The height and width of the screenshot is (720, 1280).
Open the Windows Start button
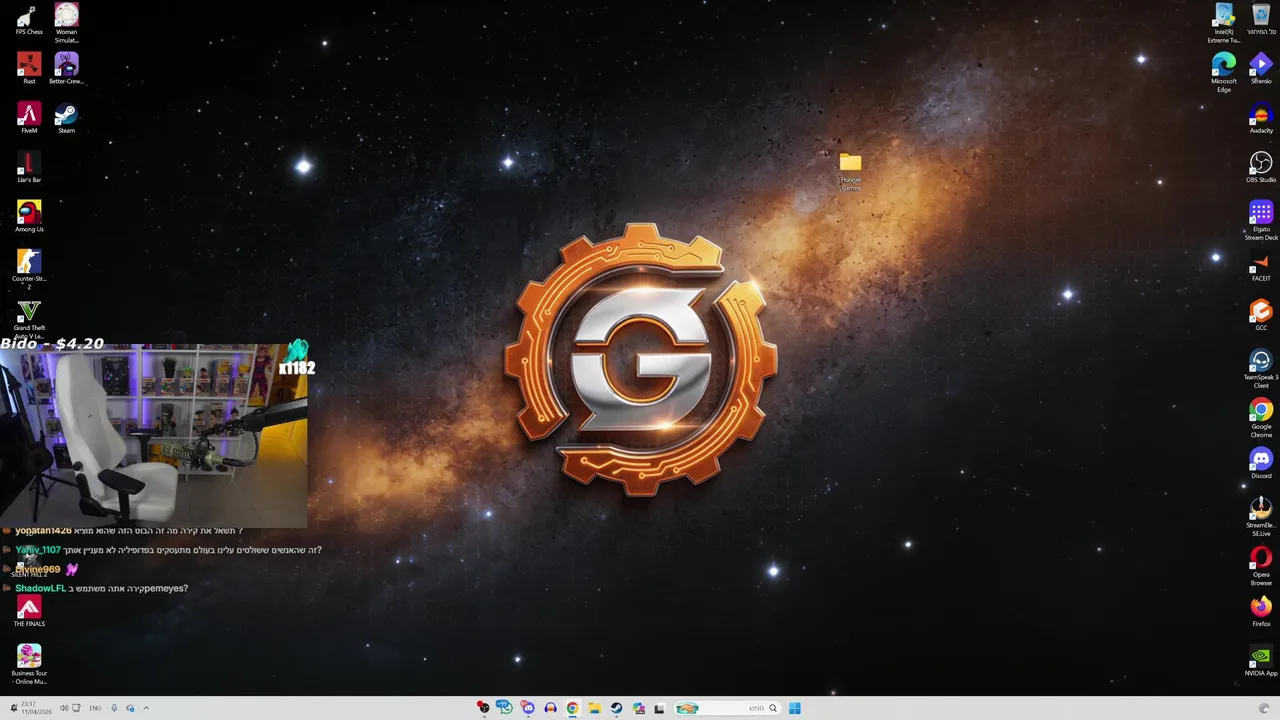[x=795, y=708]
